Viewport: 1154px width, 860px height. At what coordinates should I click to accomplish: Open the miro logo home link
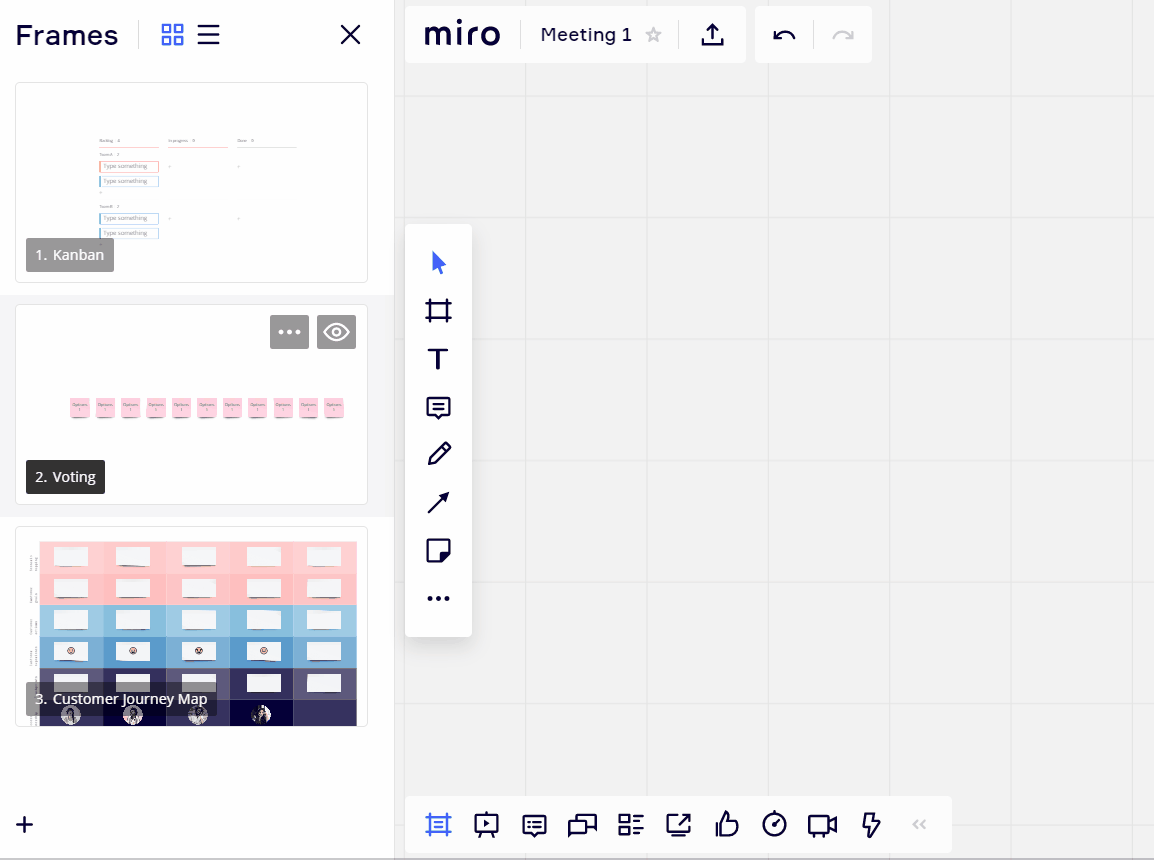pyautogui.click(x=462, y=35)
